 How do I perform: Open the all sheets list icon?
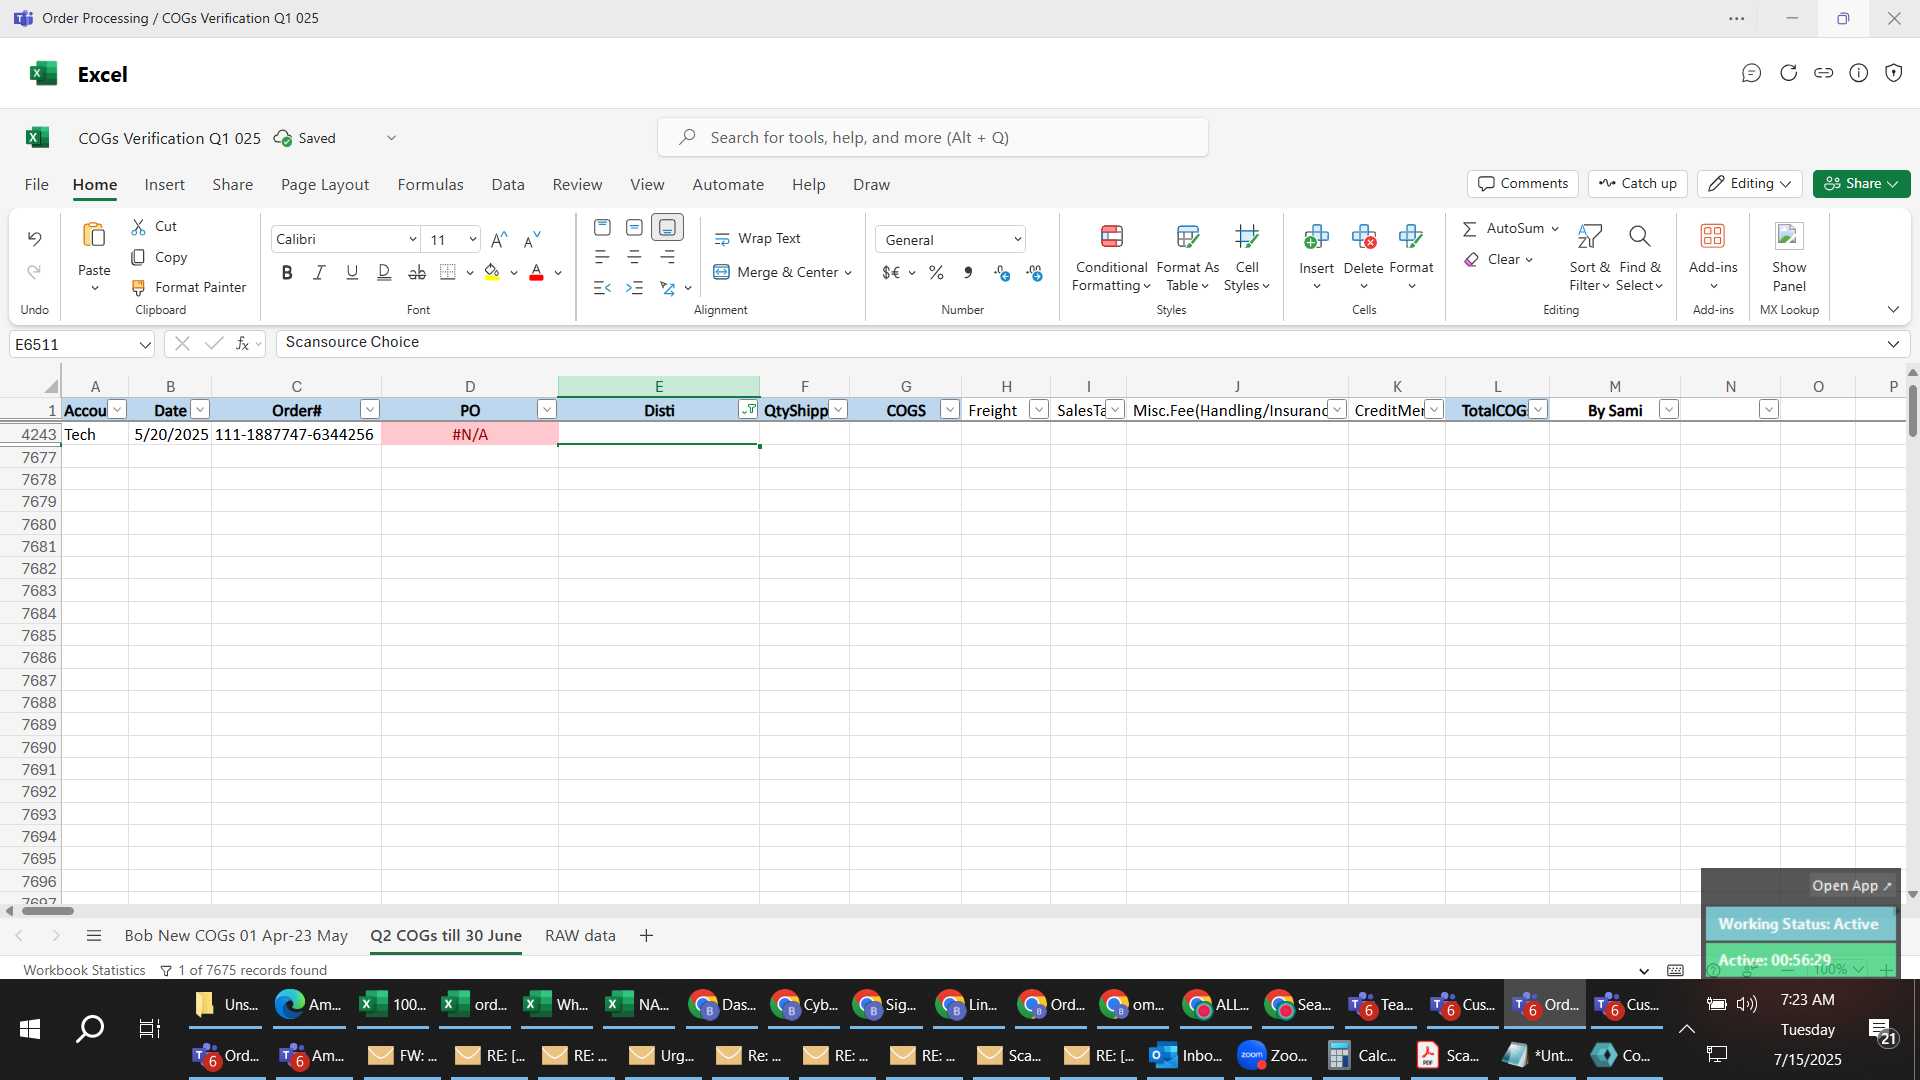pos(94,936)
